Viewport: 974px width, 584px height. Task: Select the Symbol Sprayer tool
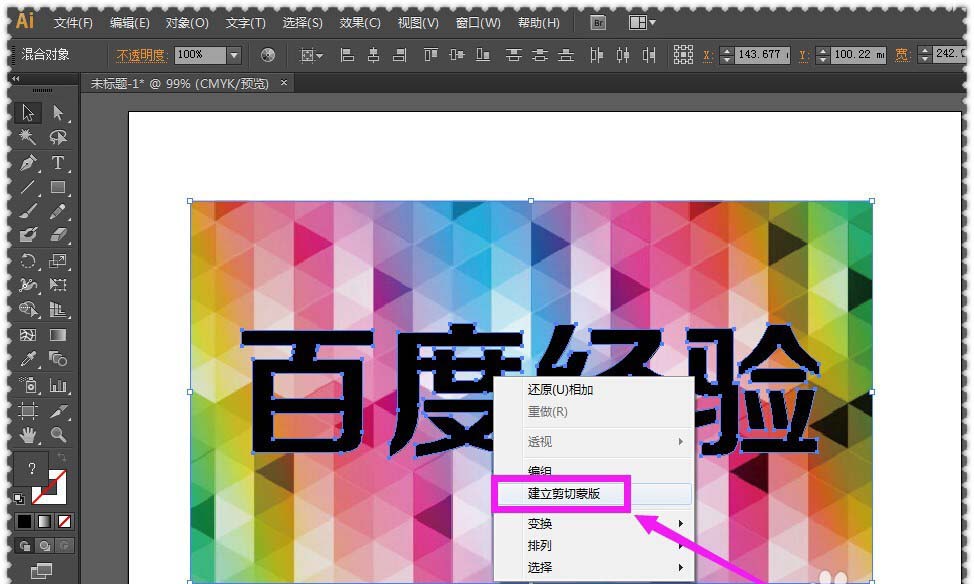pyautogui.click(x=27, y=386)
